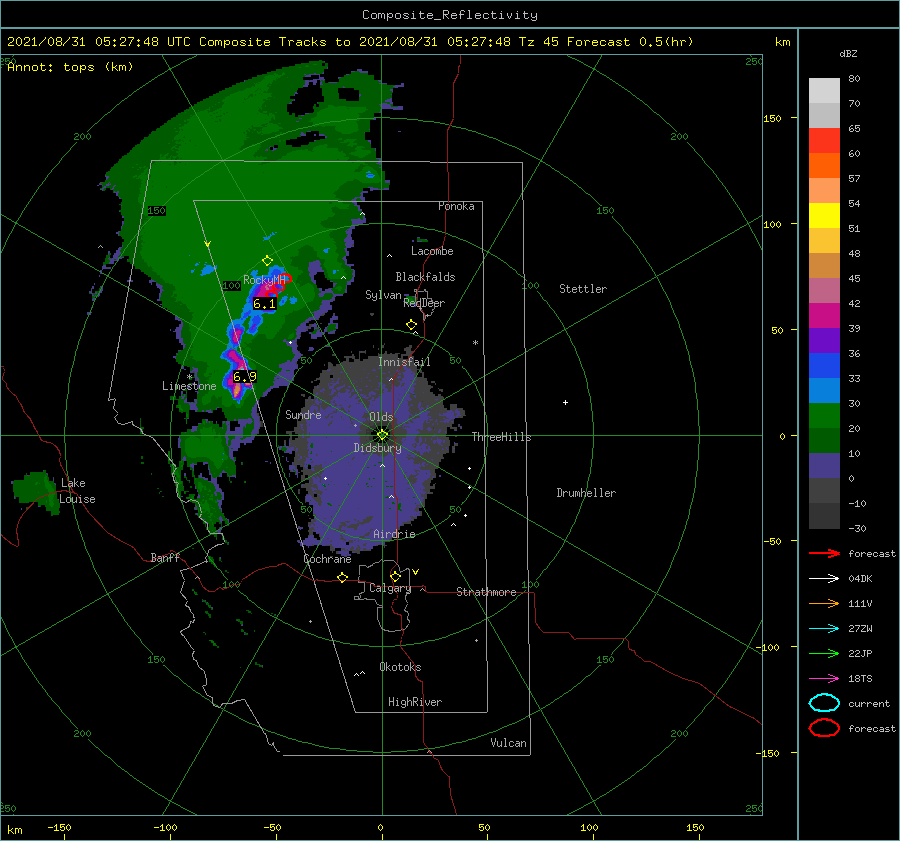The height and width of the screenshot is (841, 900).
Task: Click the ThreeHills town label
Action: [502, 437]
